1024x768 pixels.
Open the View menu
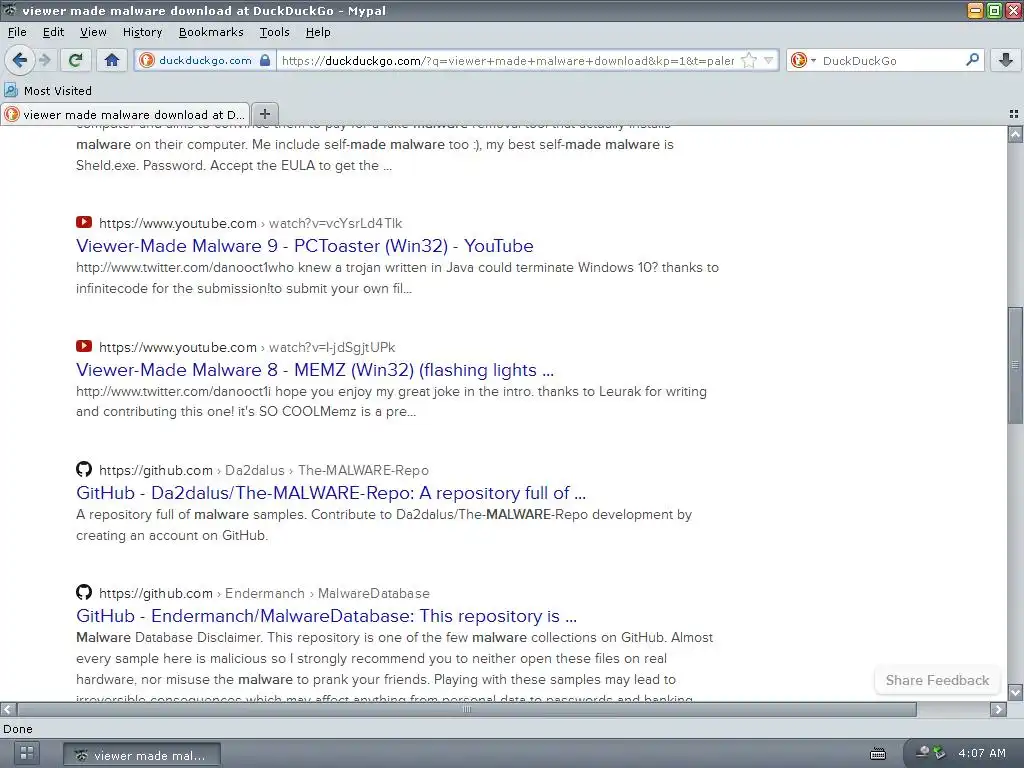93,32
